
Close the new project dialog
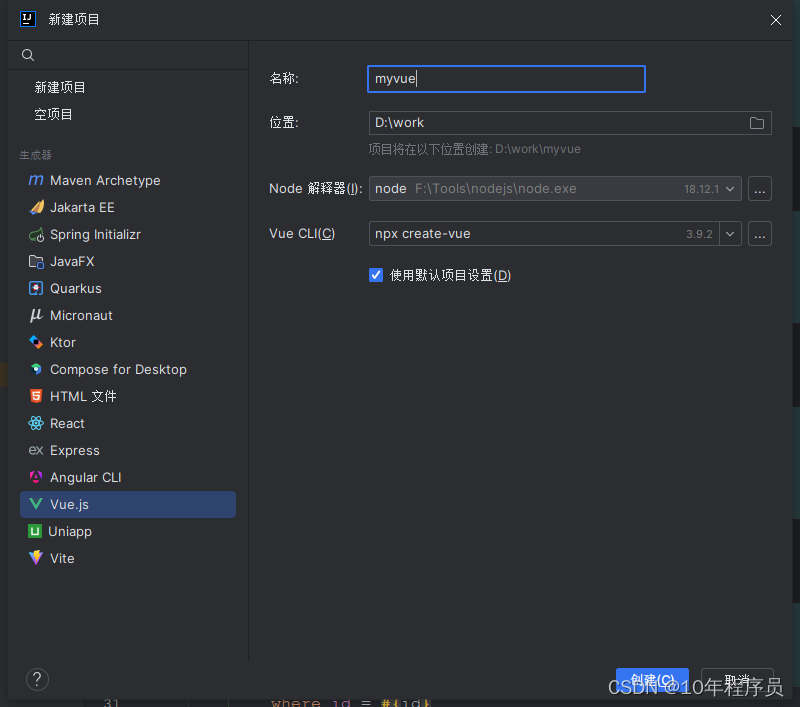point(776,20)
